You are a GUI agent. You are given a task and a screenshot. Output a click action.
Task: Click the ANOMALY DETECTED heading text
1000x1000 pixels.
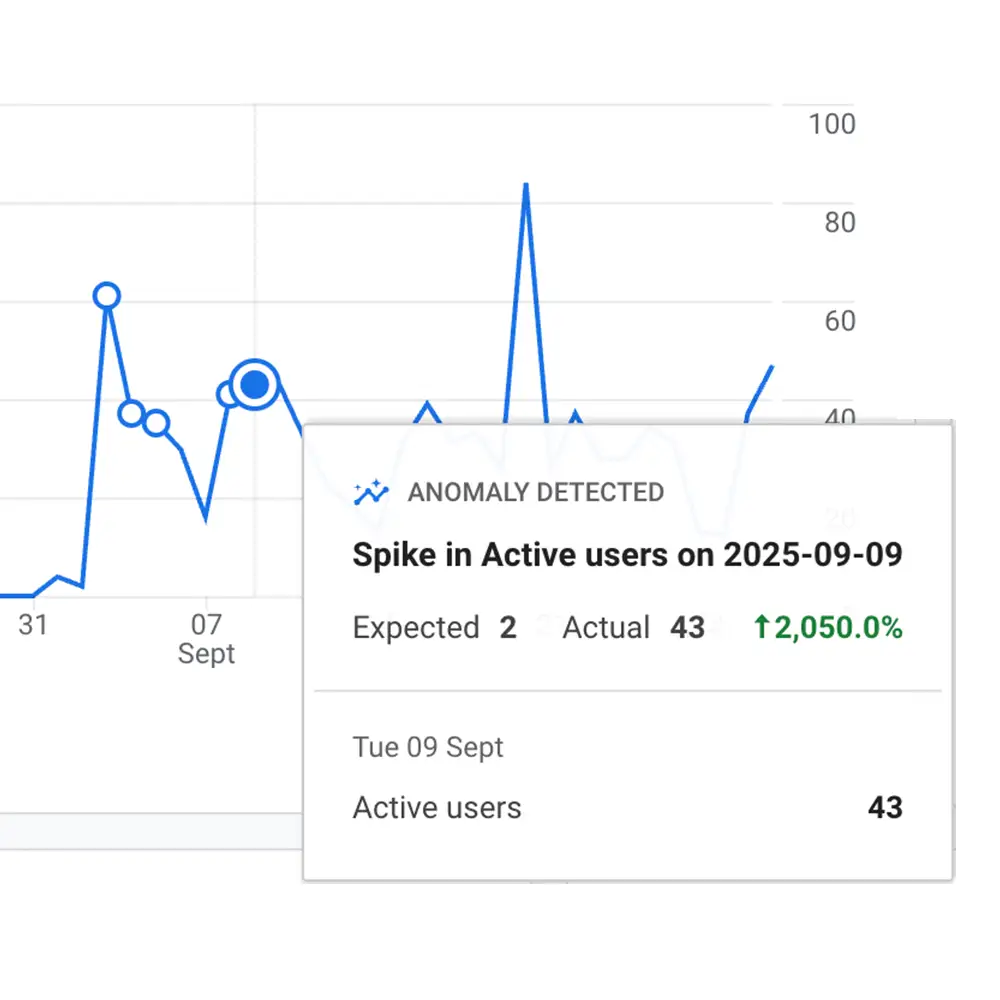[536, 492]
